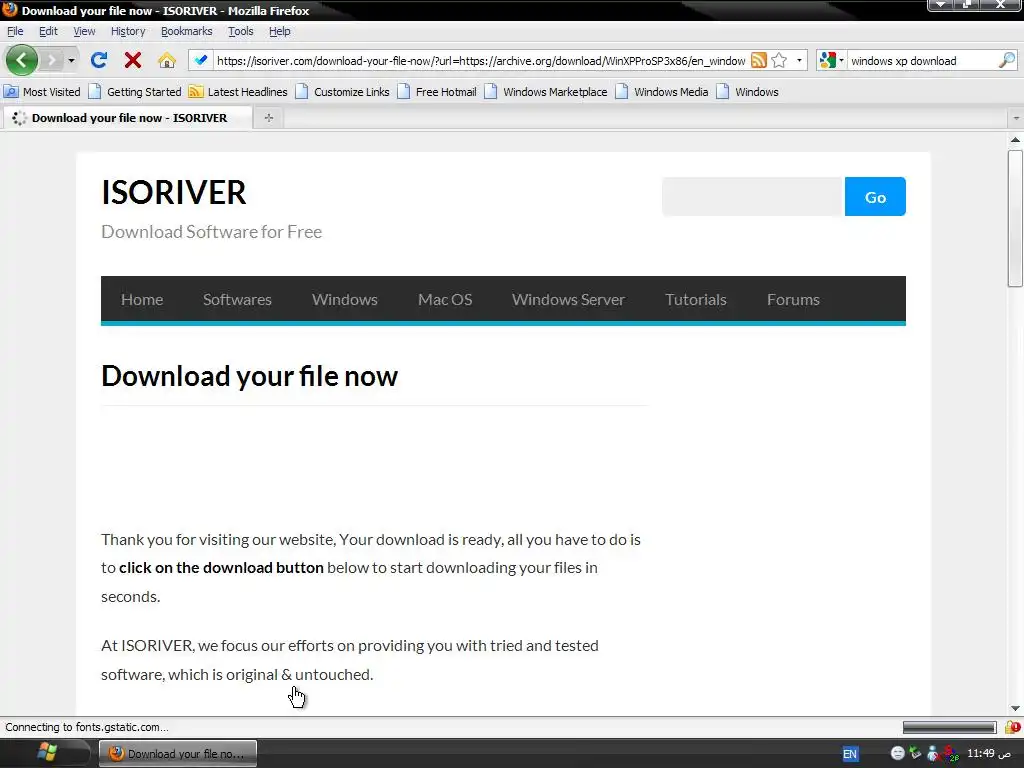Open the back/forward history dropdown arrow
This screenshot has height=768, width=1024.
[x=71, y=61]
